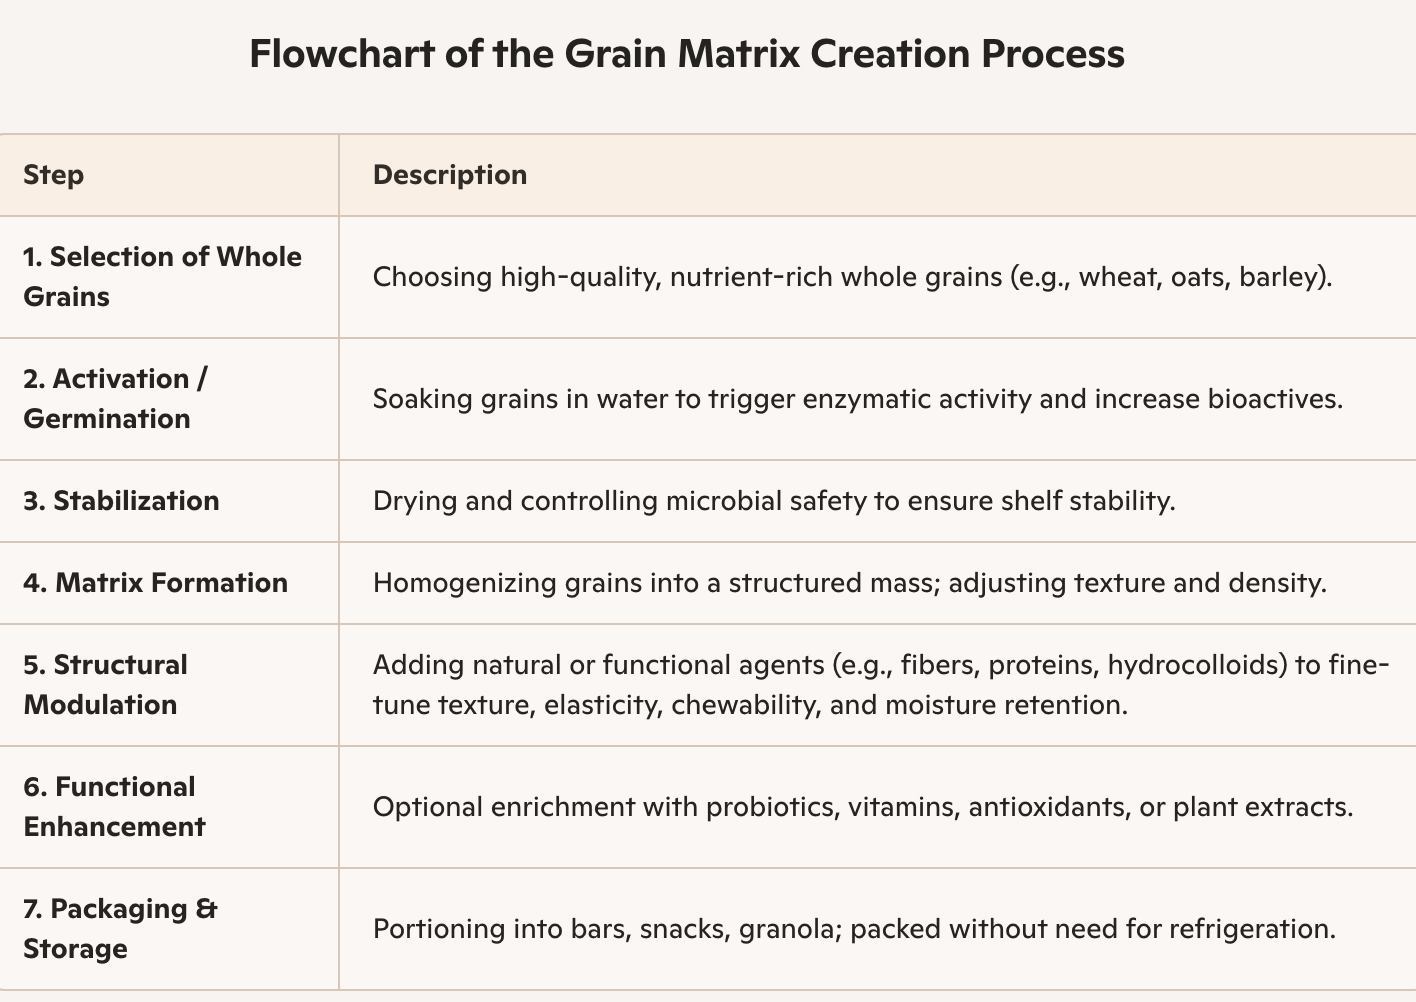Click the description about choosing high-quality whole grains
This screenshot has height=1002, width=1416.
tap(852, 276)
